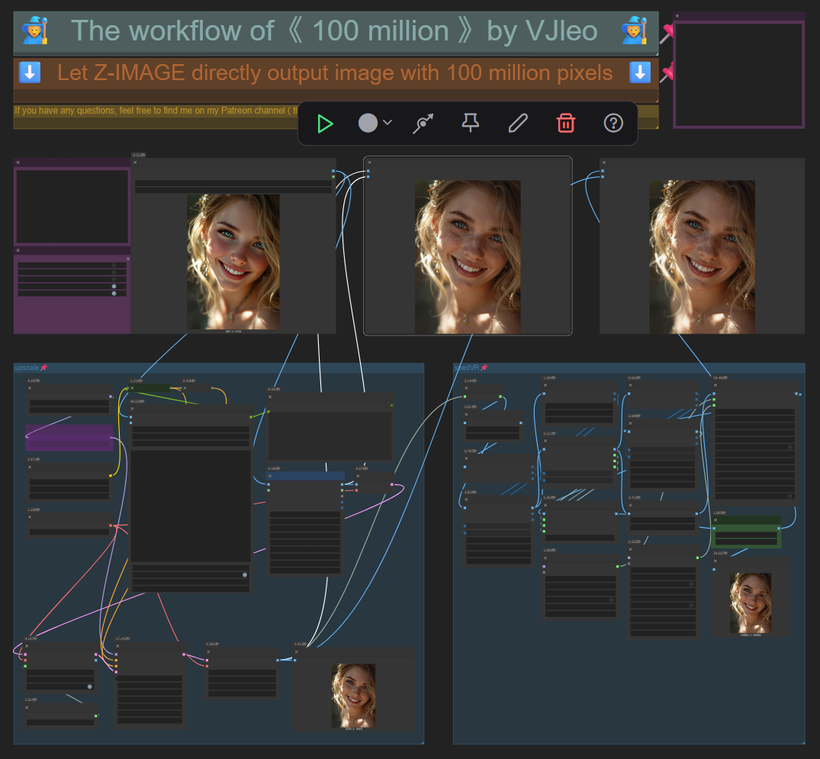Click the orange Z-IMAGE subtitle banner
This screenshot has width=820, height=759.
click(334, 73)
